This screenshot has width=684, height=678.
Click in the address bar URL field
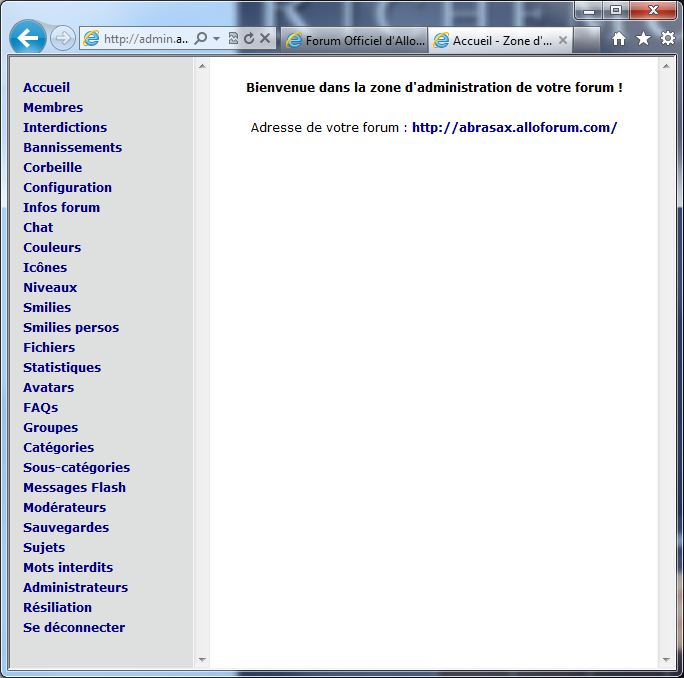[145, 39]
